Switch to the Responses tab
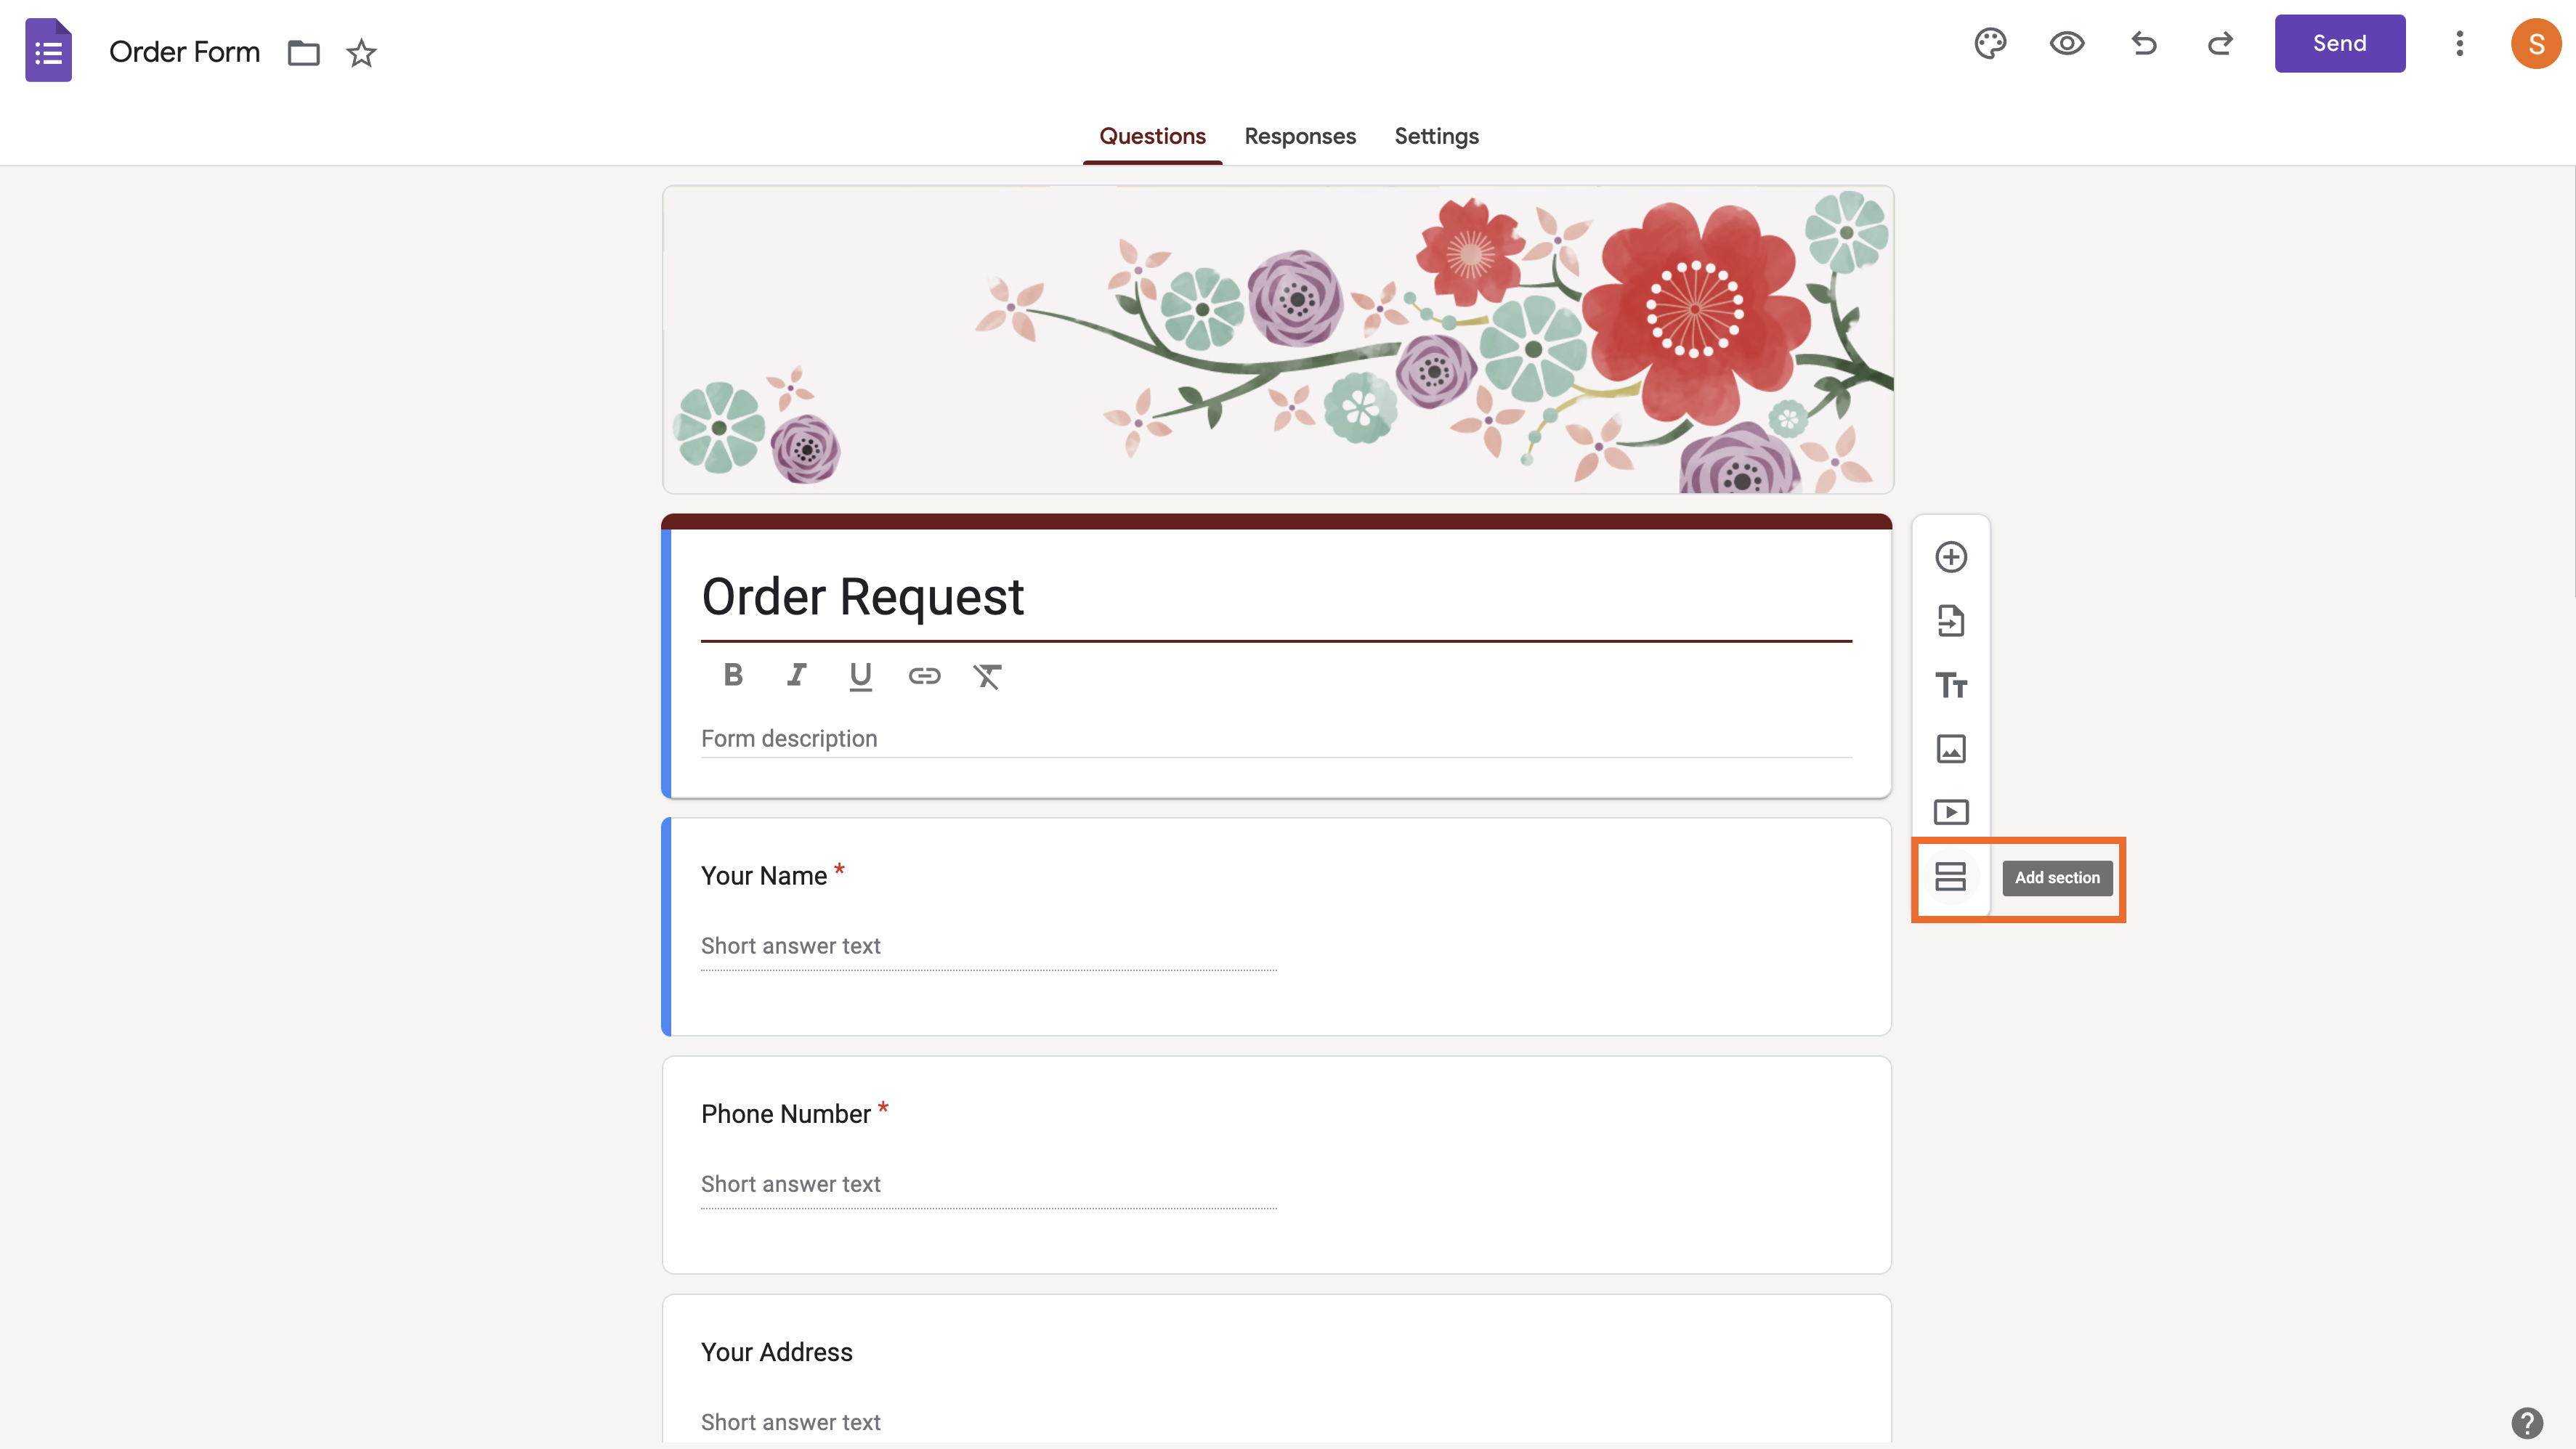 [x=1300, y=136]
